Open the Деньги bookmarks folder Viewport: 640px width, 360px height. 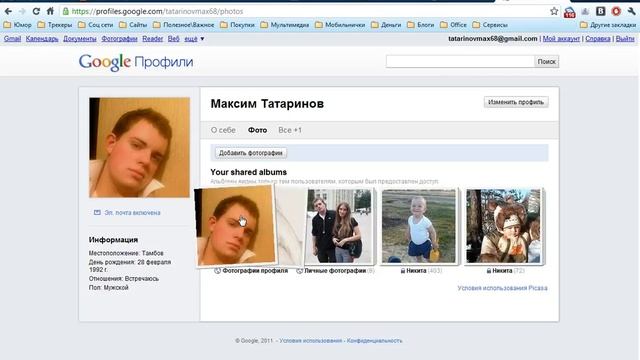click(386, 25)
